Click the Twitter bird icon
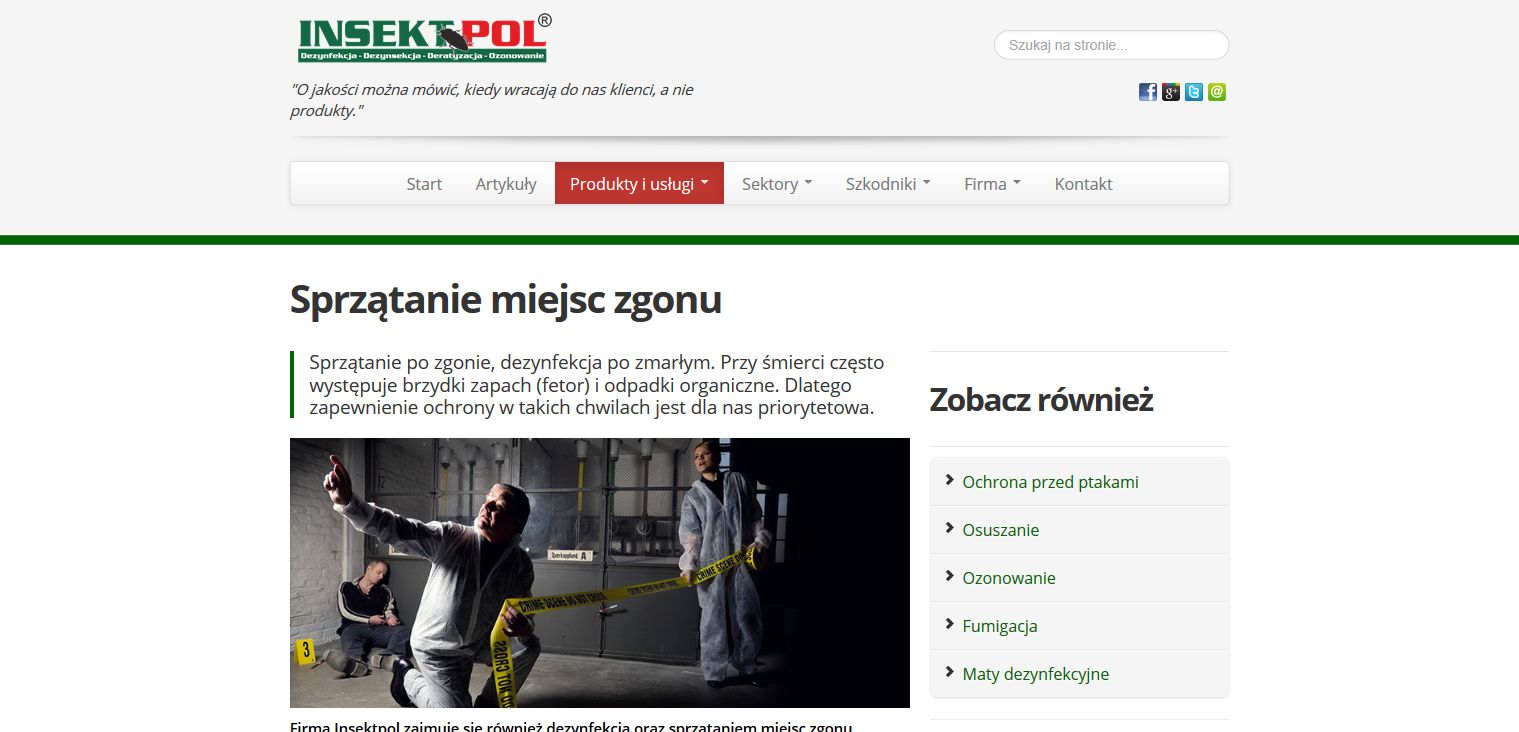The height and width of the screenshot is (732, 1519). (1194, 92)
